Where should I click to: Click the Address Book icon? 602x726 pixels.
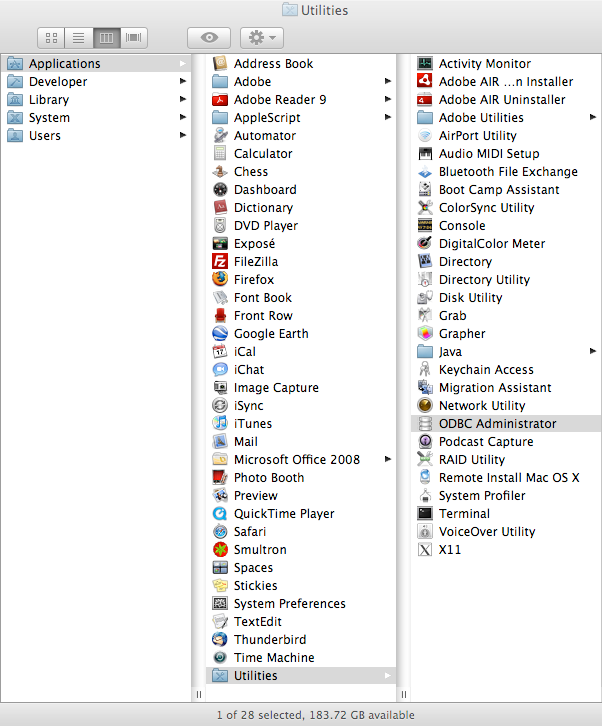[220, 63]
